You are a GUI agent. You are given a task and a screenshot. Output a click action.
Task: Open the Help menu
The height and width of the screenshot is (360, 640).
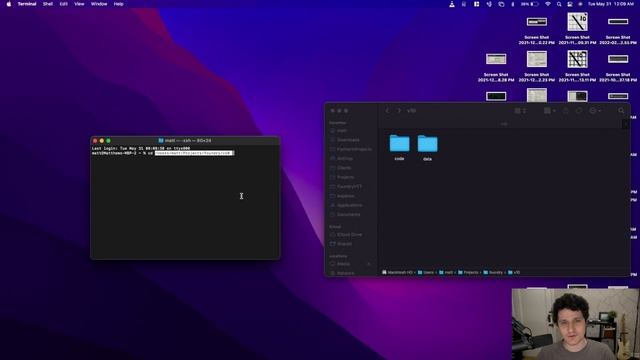coord(118,4)
